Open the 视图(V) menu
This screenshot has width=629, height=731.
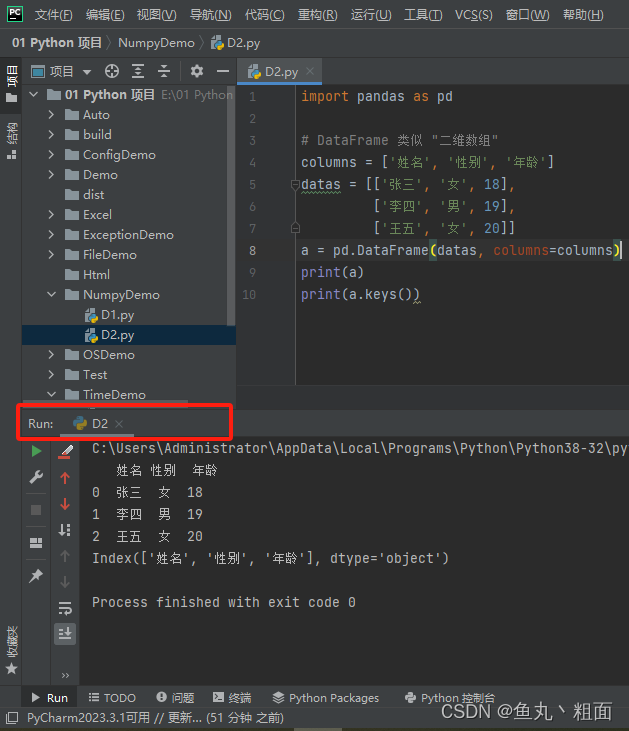156,15
